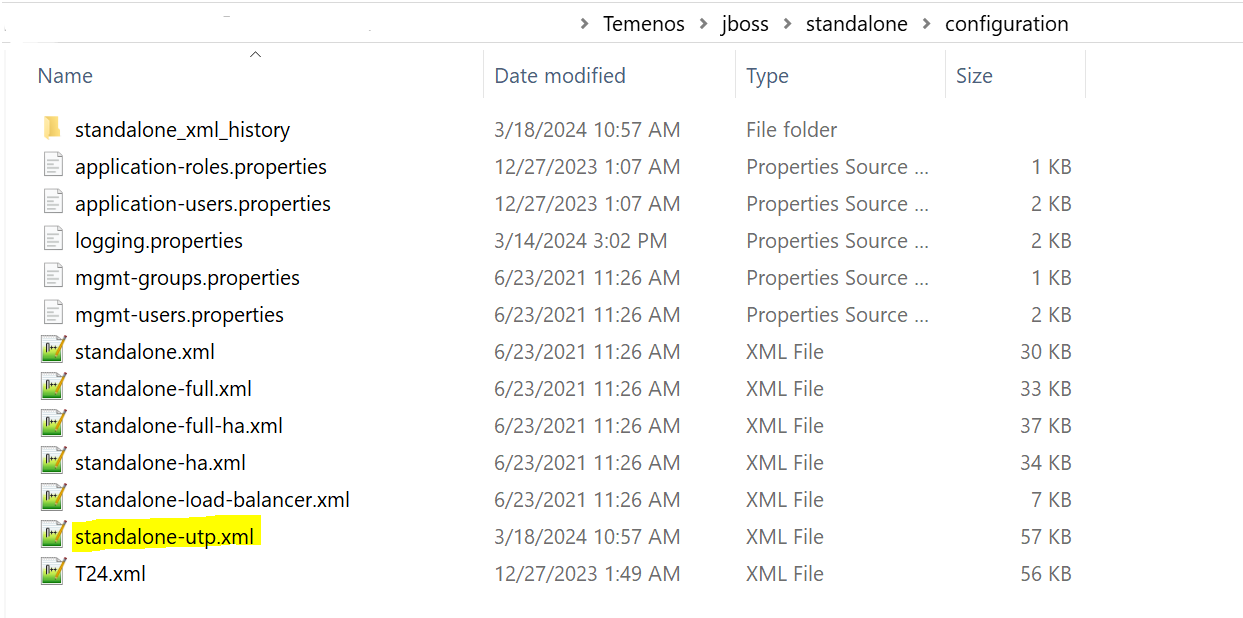Sort by the Name column header

(x=65, y=76)
